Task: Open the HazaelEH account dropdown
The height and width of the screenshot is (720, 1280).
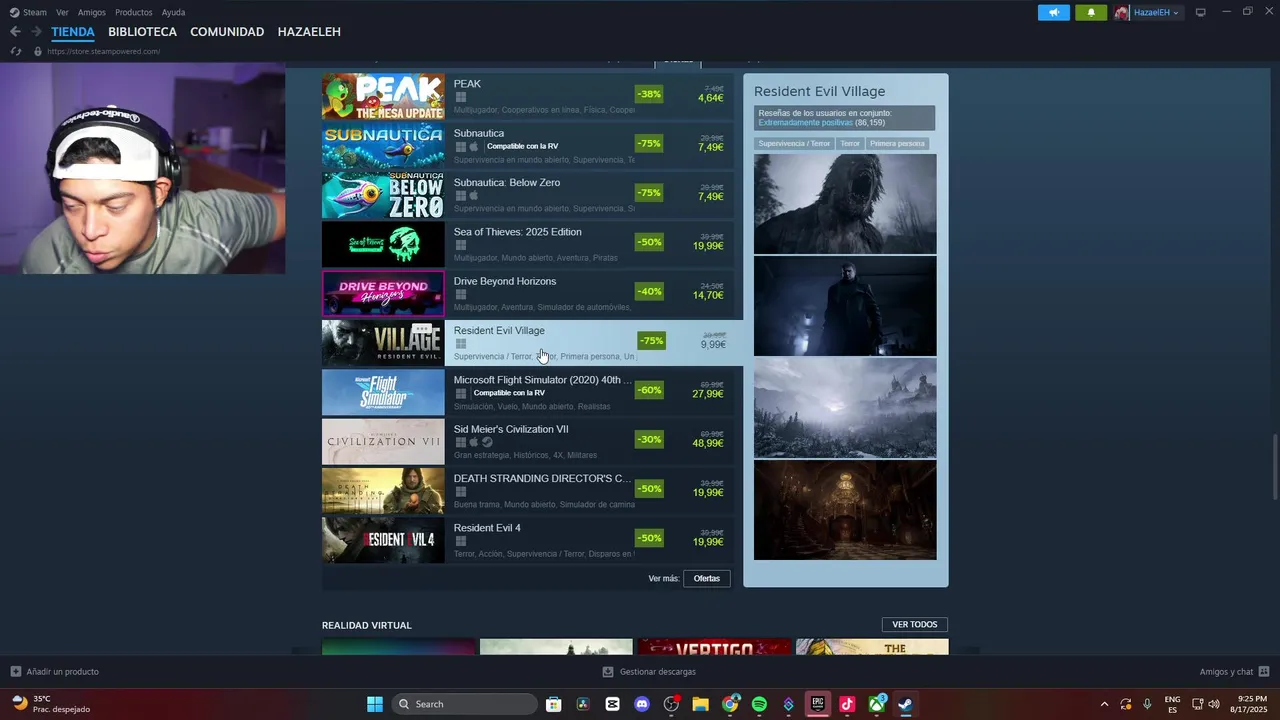Action: pos(1157,12)
